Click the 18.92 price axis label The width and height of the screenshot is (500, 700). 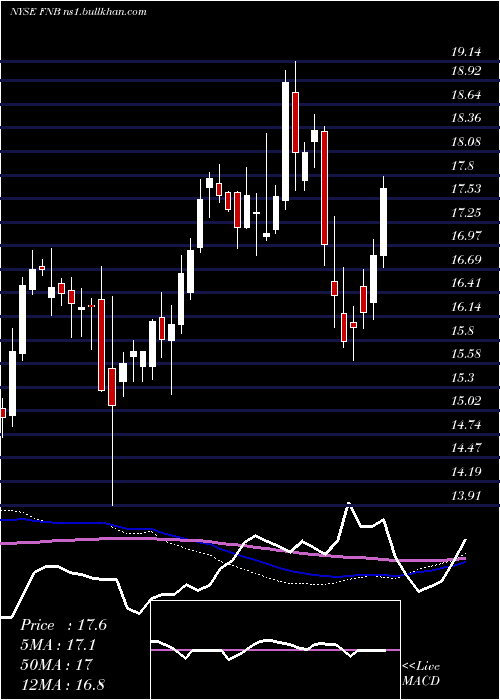(466, 71)
